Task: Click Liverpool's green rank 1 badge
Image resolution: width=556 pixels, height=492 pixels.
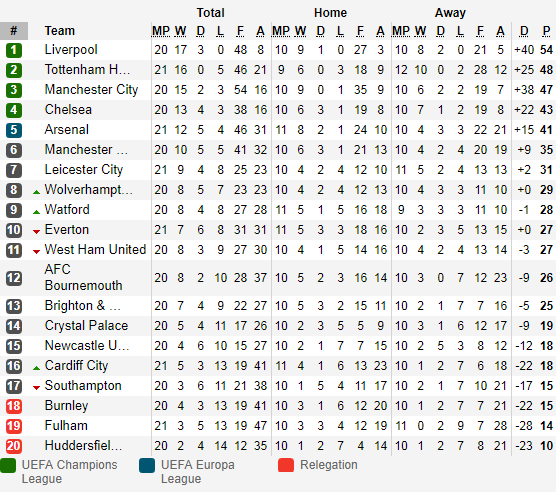Action: point(14,50)
